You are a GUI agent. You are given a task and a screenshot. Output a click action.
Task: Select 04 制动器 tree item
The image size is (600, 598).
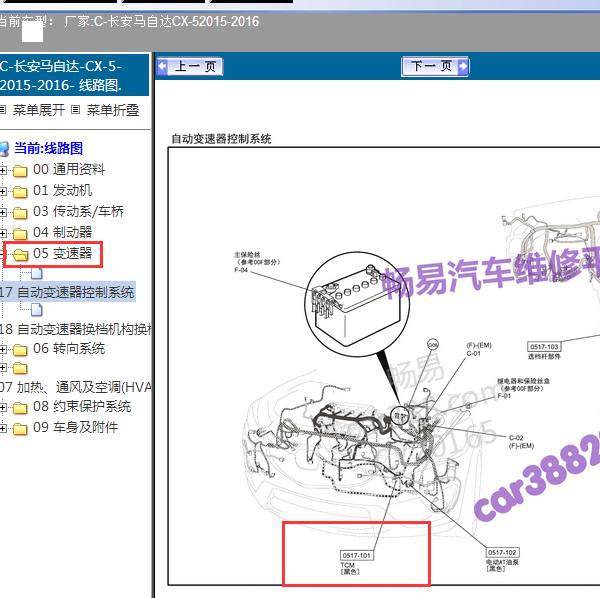pyautogui.click(x=62, y=232)
